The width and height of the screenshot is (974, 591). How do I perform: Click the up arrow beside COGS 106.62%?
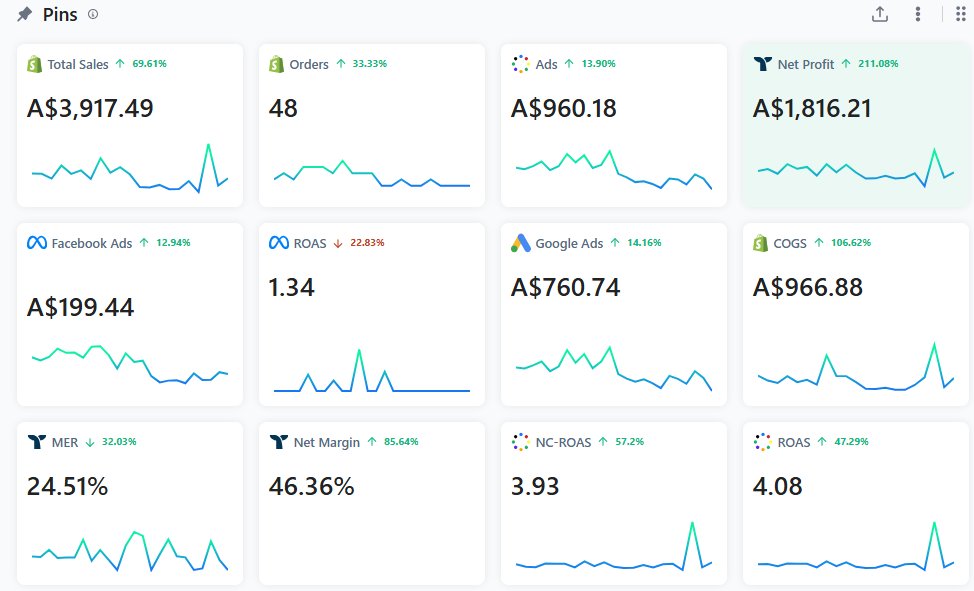coord(819,242)
